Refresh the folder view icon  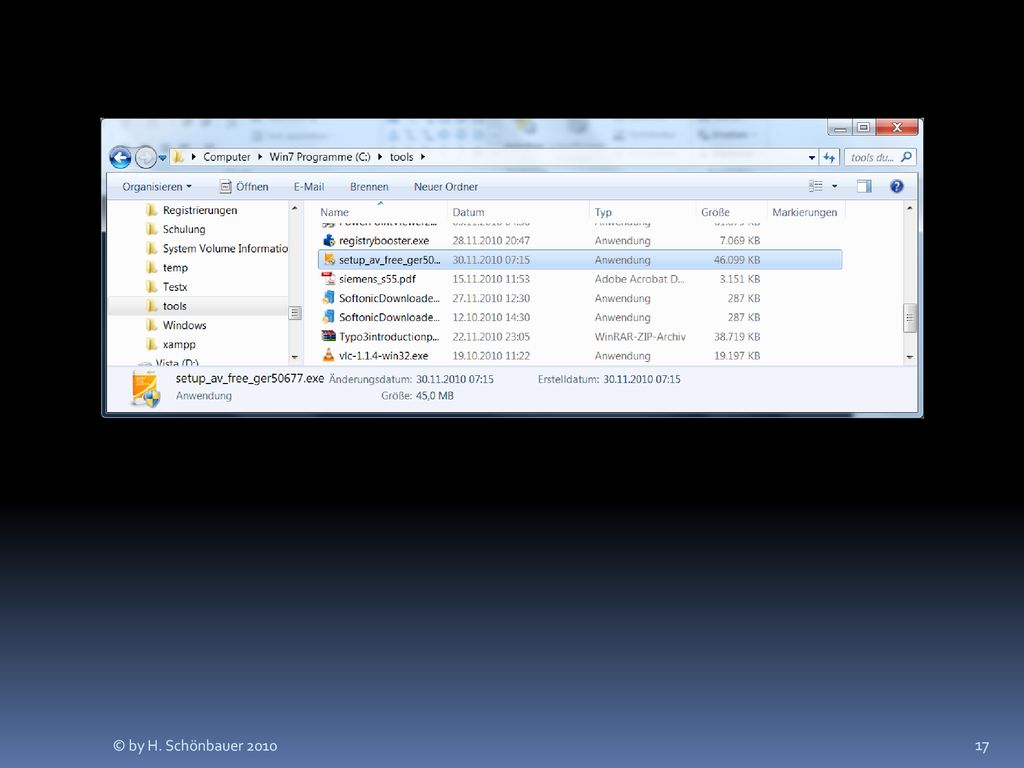[x=829, y=157]
